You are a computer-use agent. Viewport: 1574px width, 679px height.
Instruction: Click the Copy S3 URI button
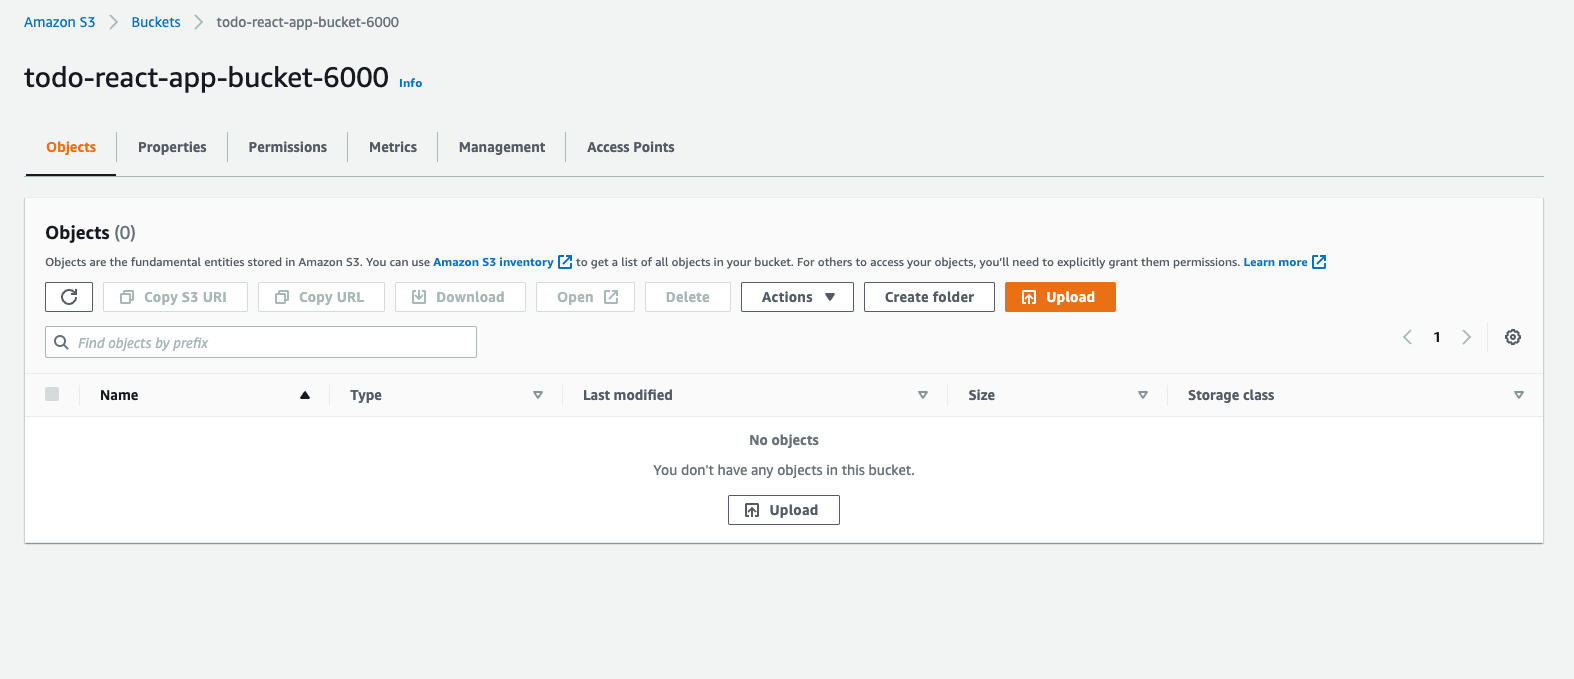[175, 297]
